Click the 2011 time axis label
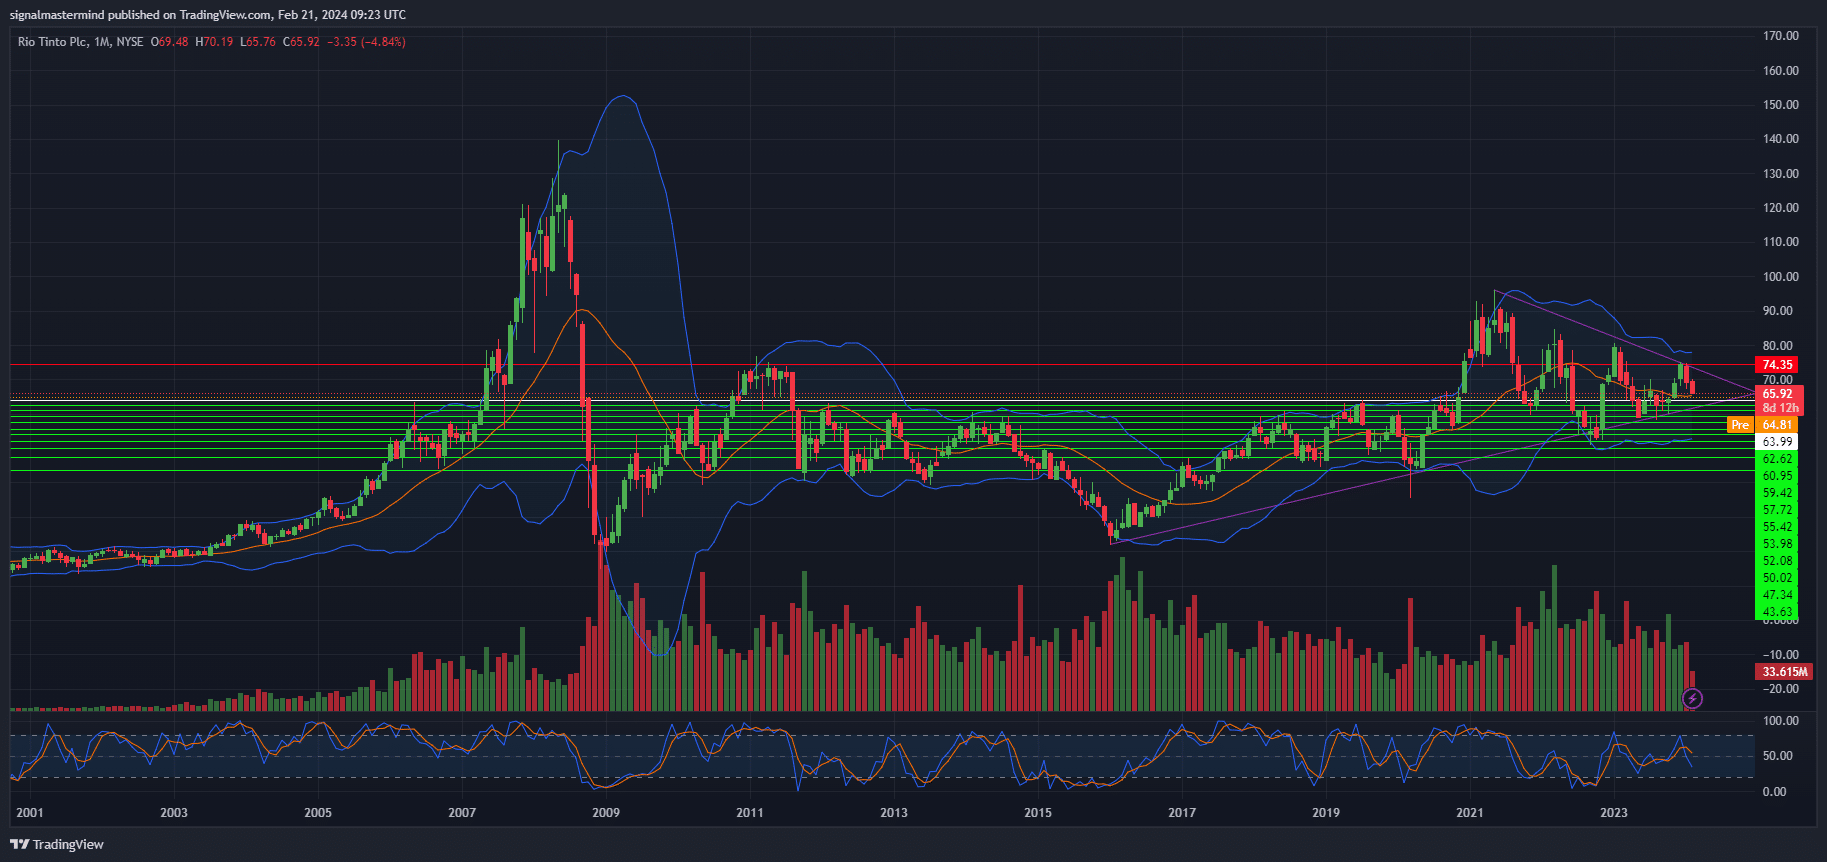This screenshot has width=1827, height=862. (x=750, y=813)
